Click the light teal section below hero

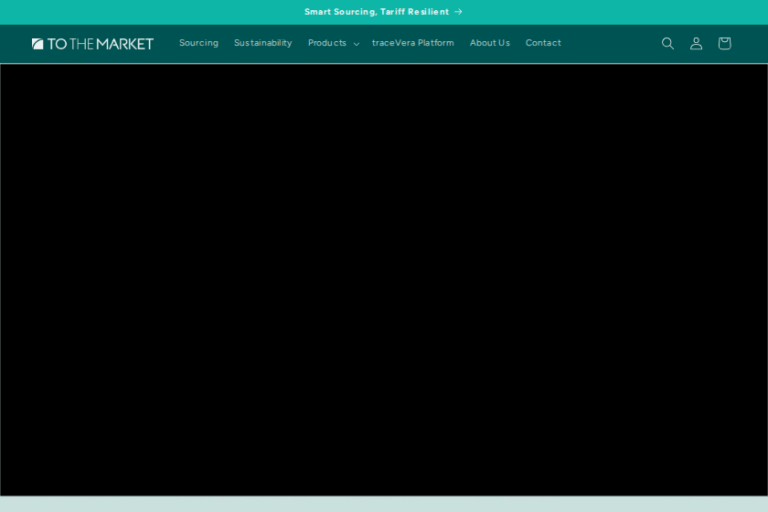(384, 504)
